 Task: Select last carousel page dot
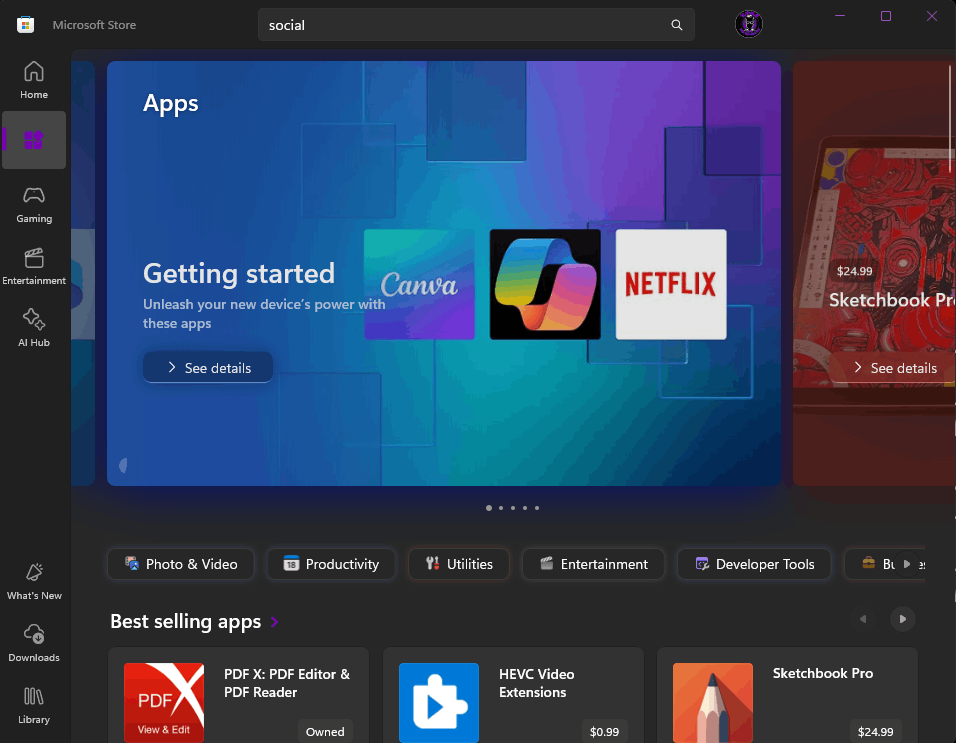tap(537, 508)
